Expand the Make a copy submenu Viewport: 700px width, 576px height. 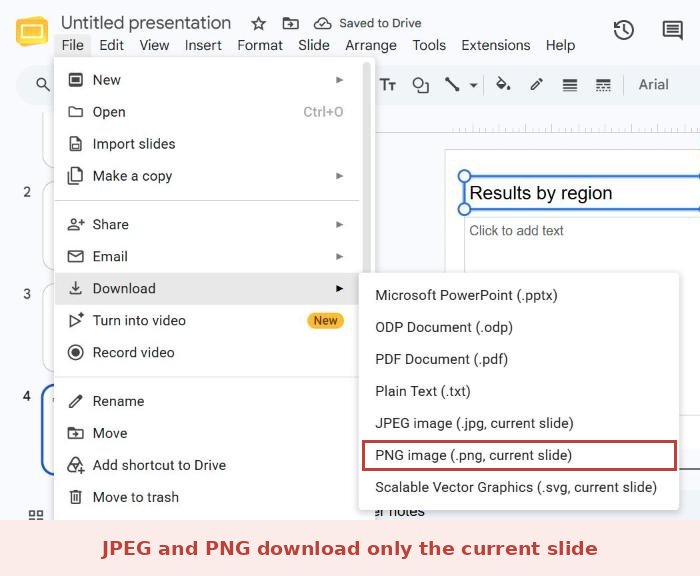207,176
